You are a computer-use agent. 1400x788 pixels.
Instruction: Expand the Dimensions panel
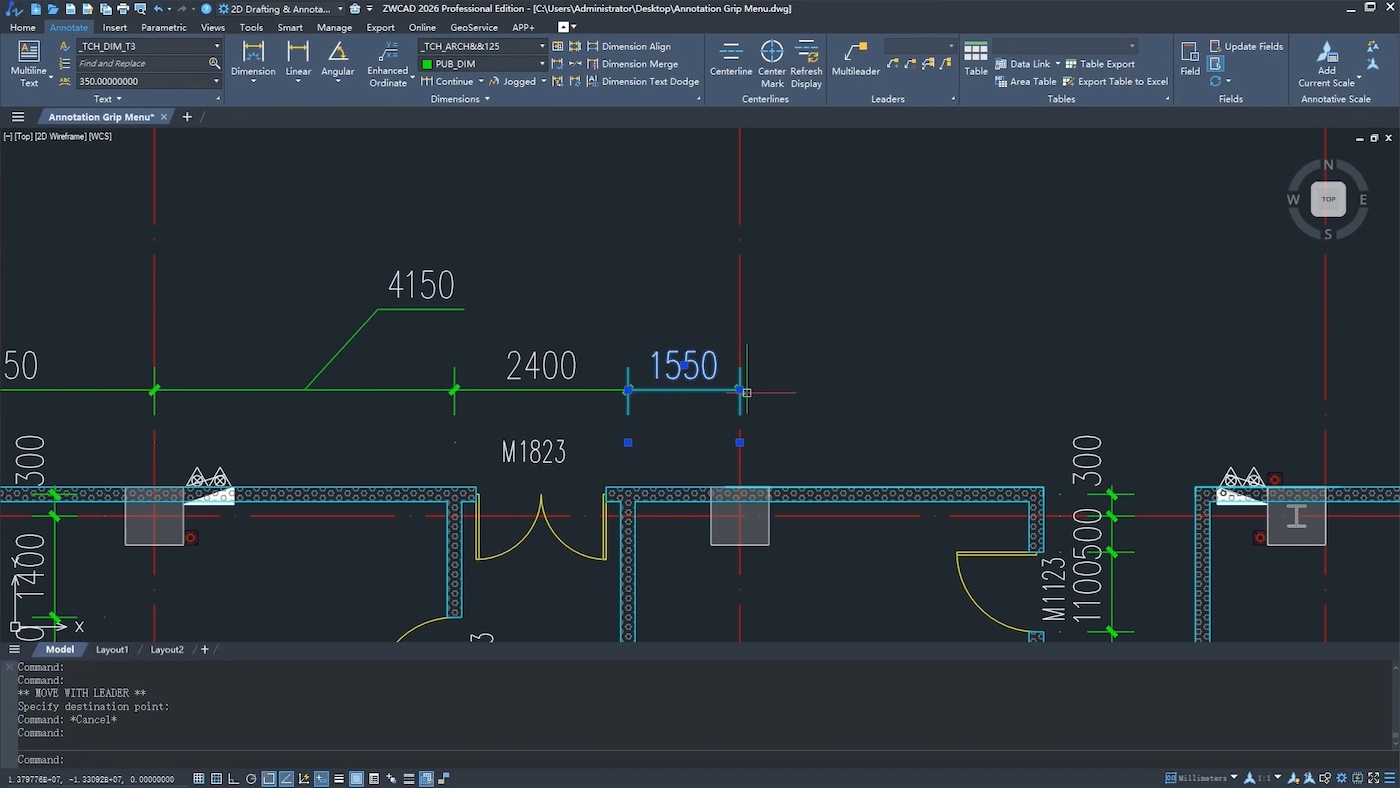click(x=460, y=99)
